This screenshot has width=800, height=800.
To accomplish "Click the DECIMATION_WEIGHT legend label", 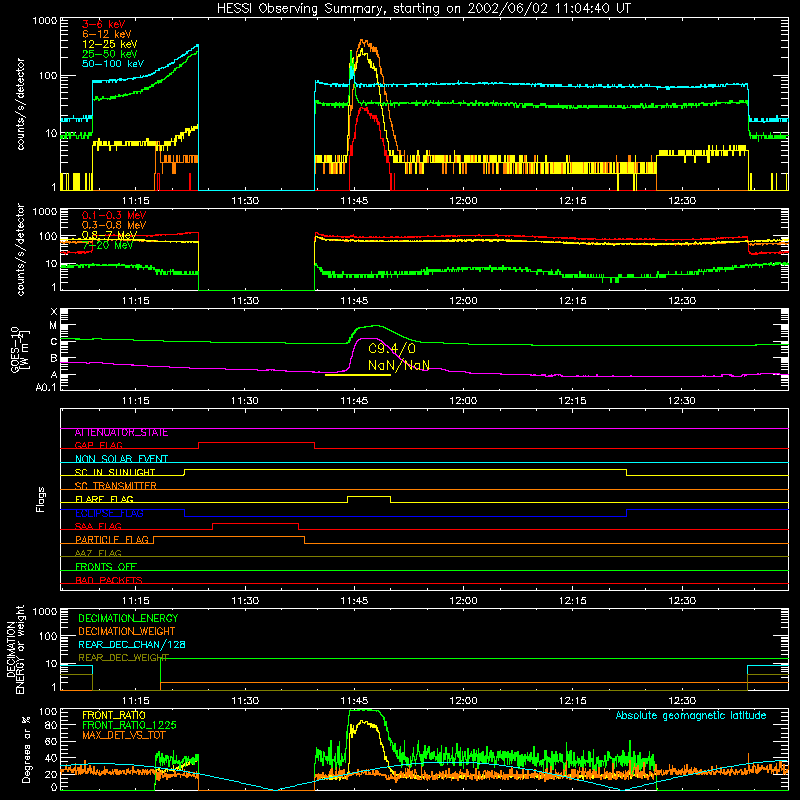I will [127, 632].
